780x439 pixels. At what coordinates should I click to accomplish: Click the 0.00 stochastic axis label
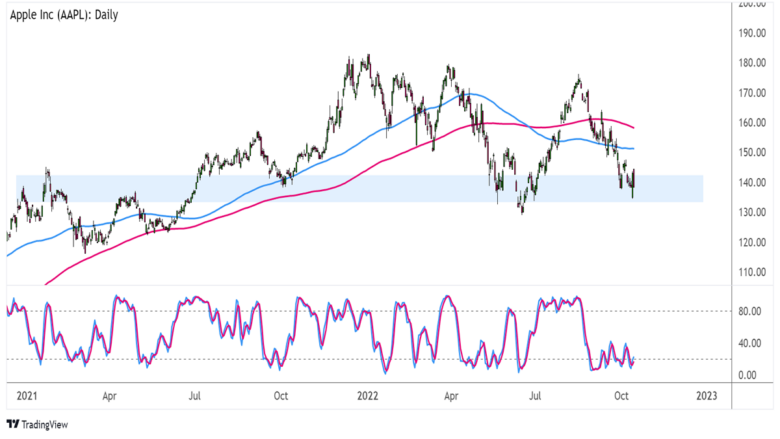point(748,375)
